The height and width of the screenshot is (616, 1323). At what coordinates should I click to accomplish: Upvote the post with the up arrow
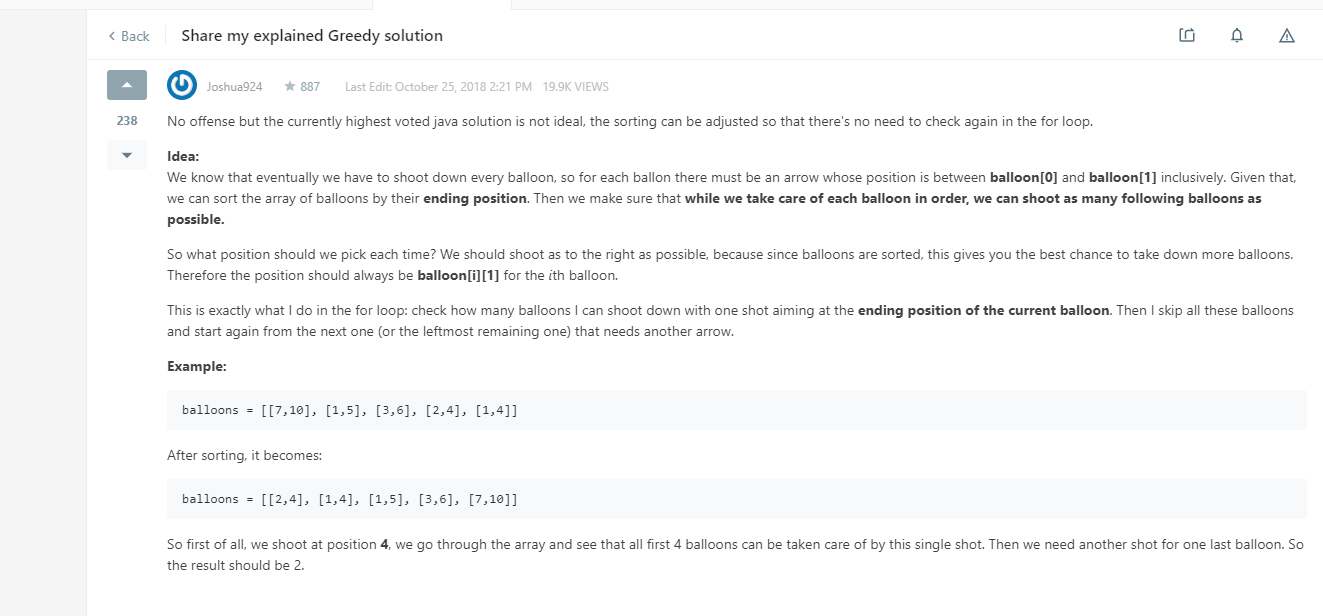[x=127, y=86]
